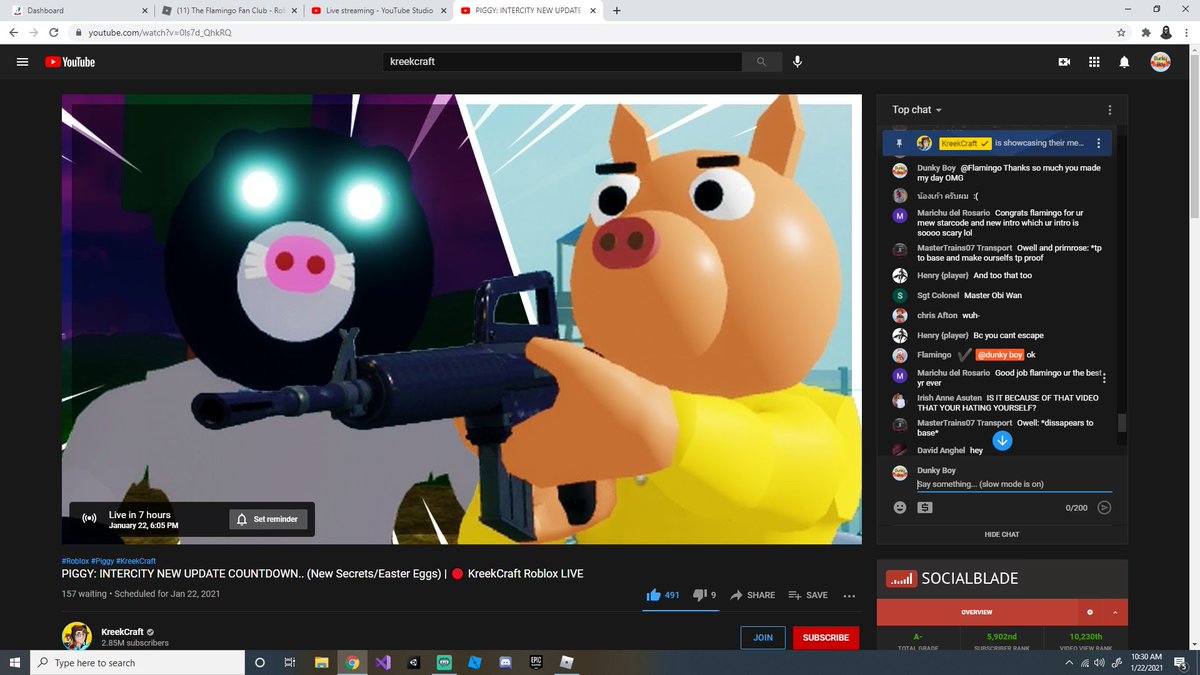
Task: Open a new Chrome tab
Action: (x=616, y=11)
